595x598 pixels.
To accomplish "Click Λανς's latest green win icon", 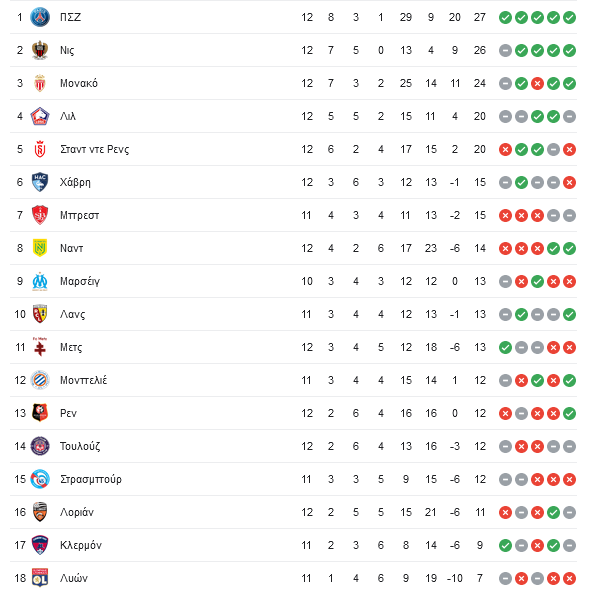I will click(569, 315).
